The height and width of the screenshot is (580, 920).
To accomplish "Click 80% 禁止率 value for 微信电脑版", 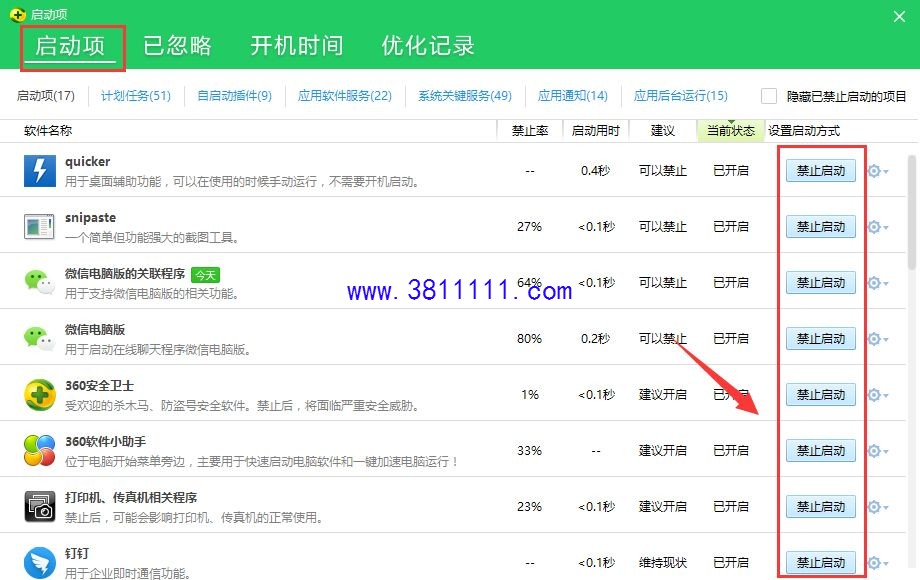I will click(x=529, y=338).
